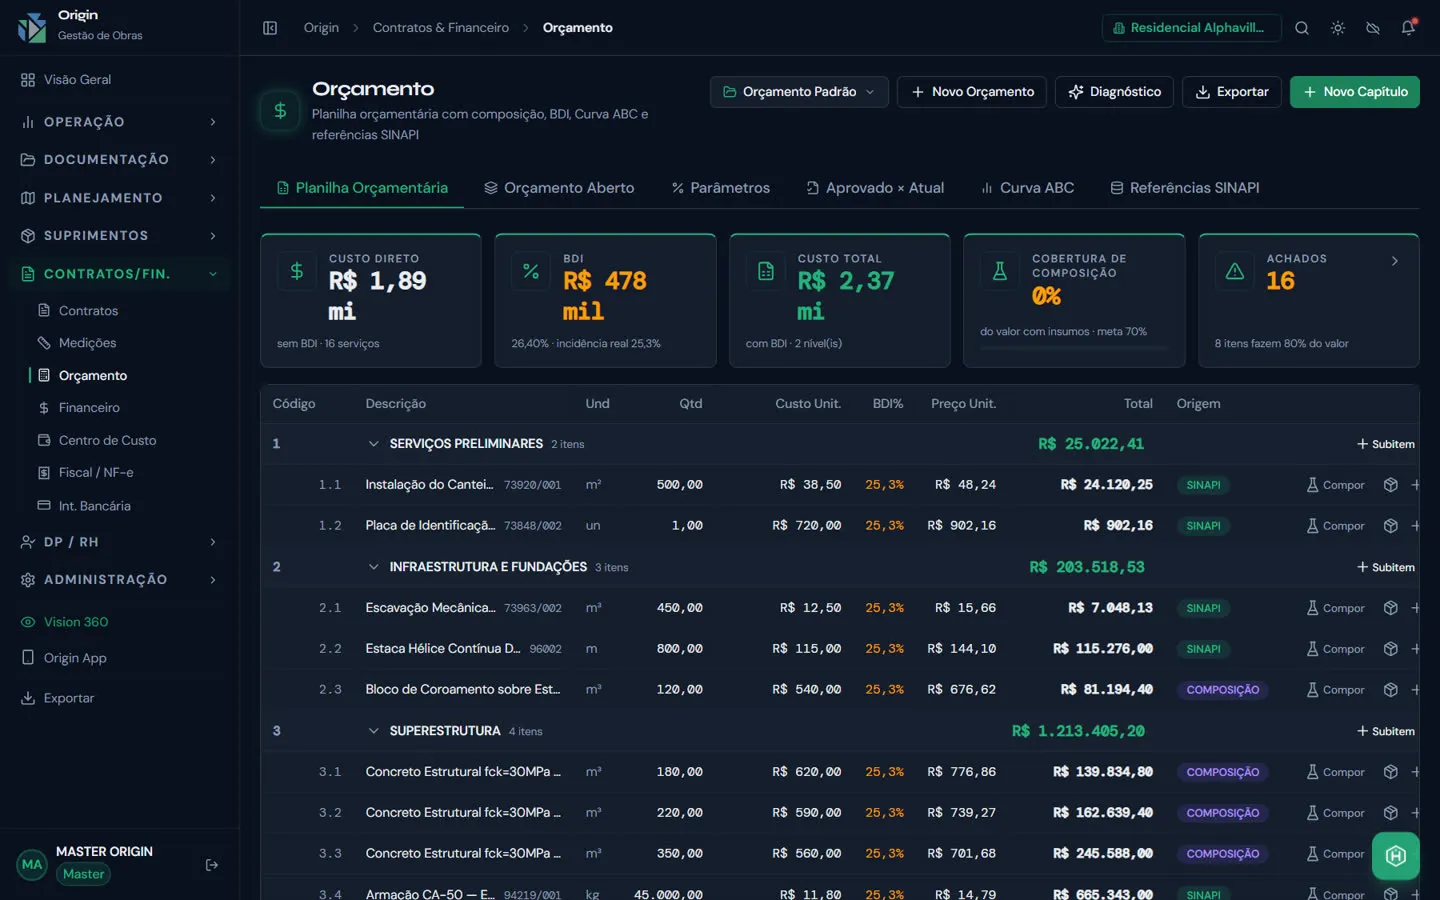Screen dimensions: 1440x900
Task: Switch to Orçamento Aberto tab
Action: 559,188
